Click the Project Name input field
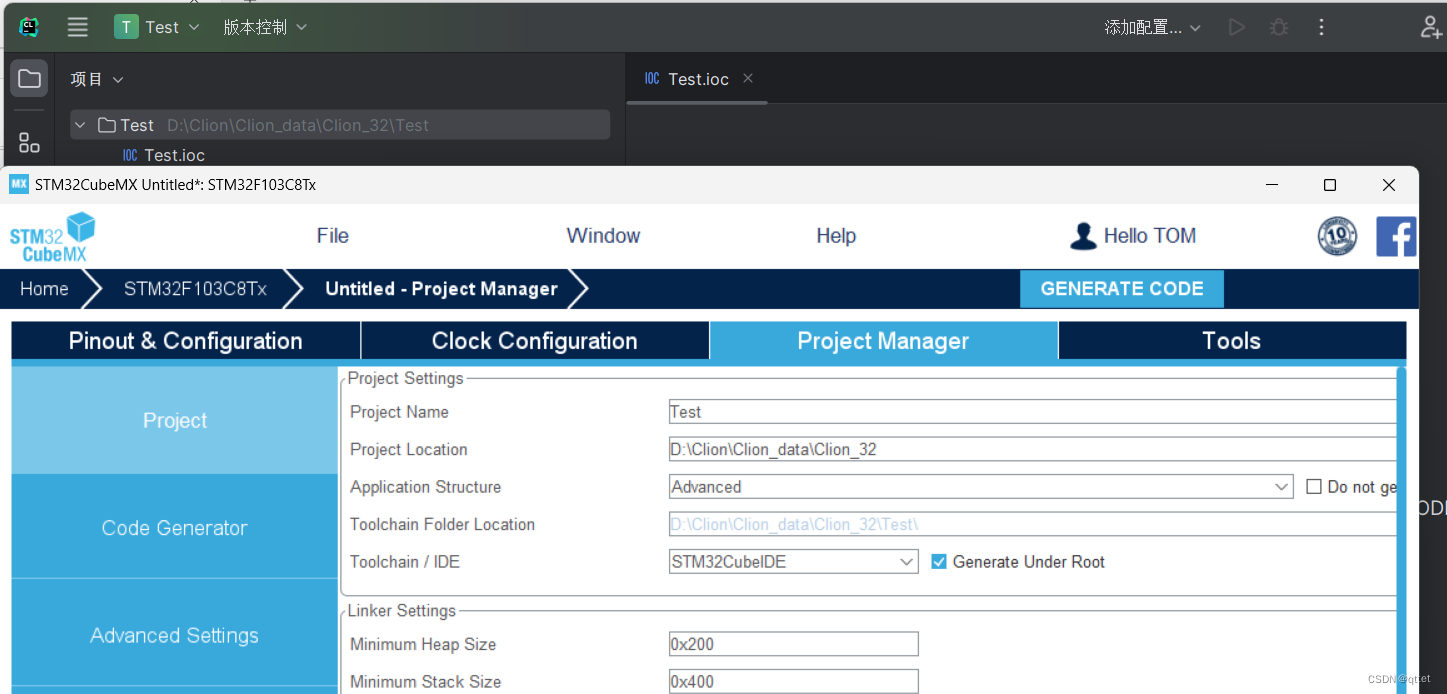 coord(1032,412)
